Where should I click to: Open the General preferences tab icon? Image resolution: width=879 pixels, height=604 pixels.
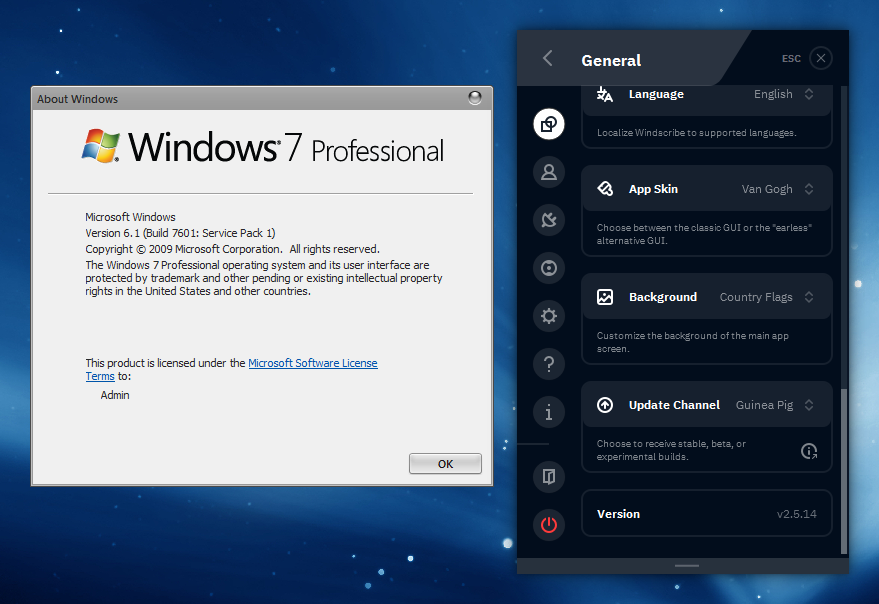[548, 124]
